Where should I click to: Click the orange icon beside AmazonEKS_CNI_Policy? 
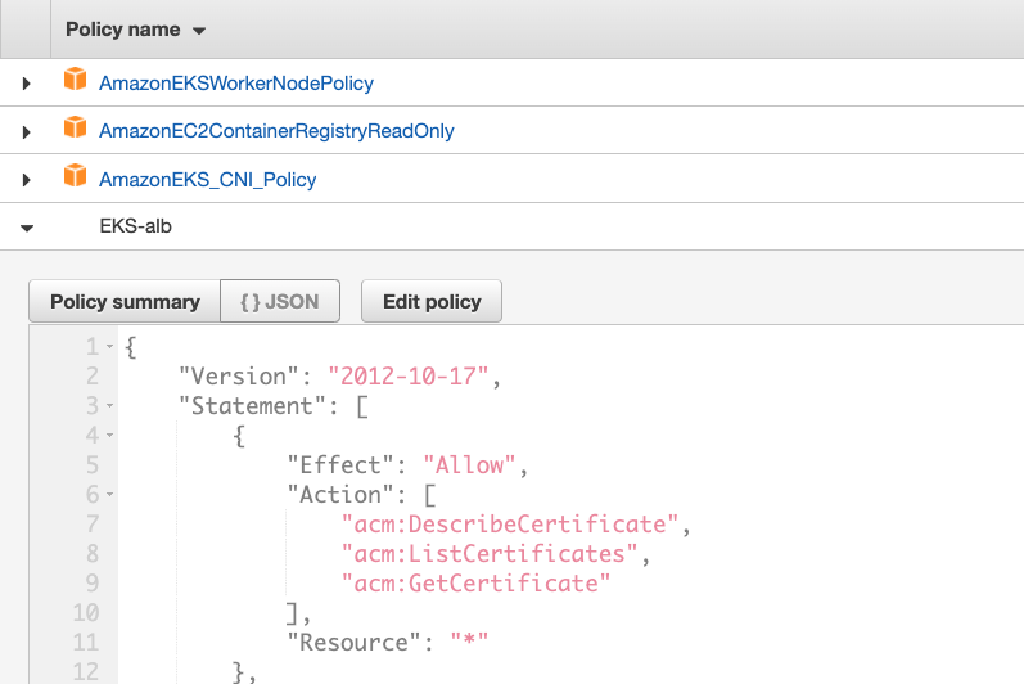pyautogui.click(x=74, y=178)
